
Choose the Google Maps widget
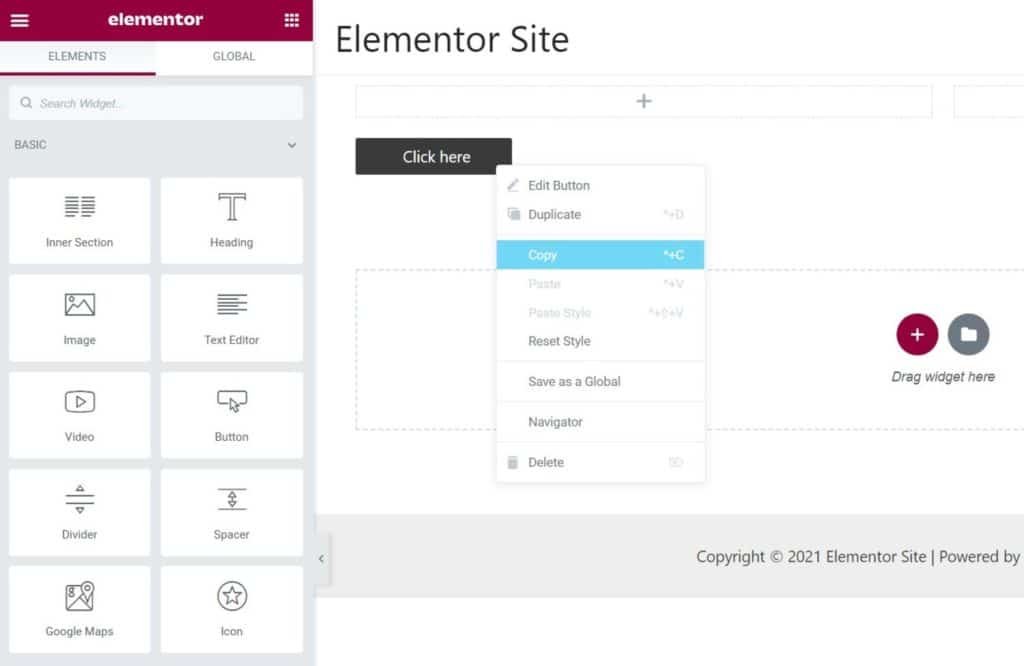[80, 610]
